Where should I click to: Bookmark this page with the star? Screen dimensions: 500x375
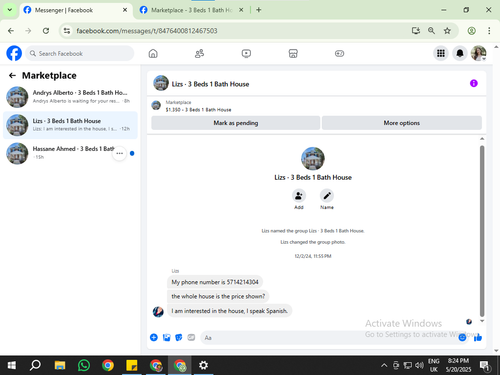(447, 31)
